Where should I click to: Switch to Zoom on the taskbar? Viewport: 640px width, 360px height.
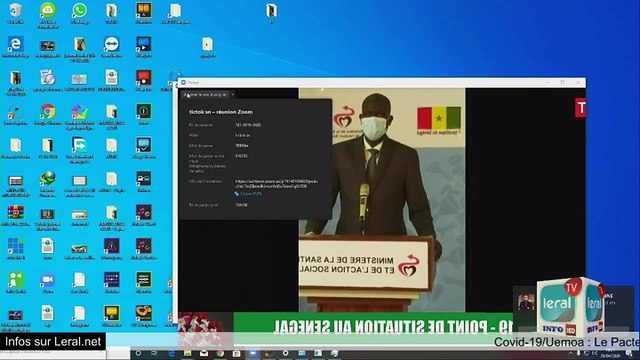[x=253, y=353]
